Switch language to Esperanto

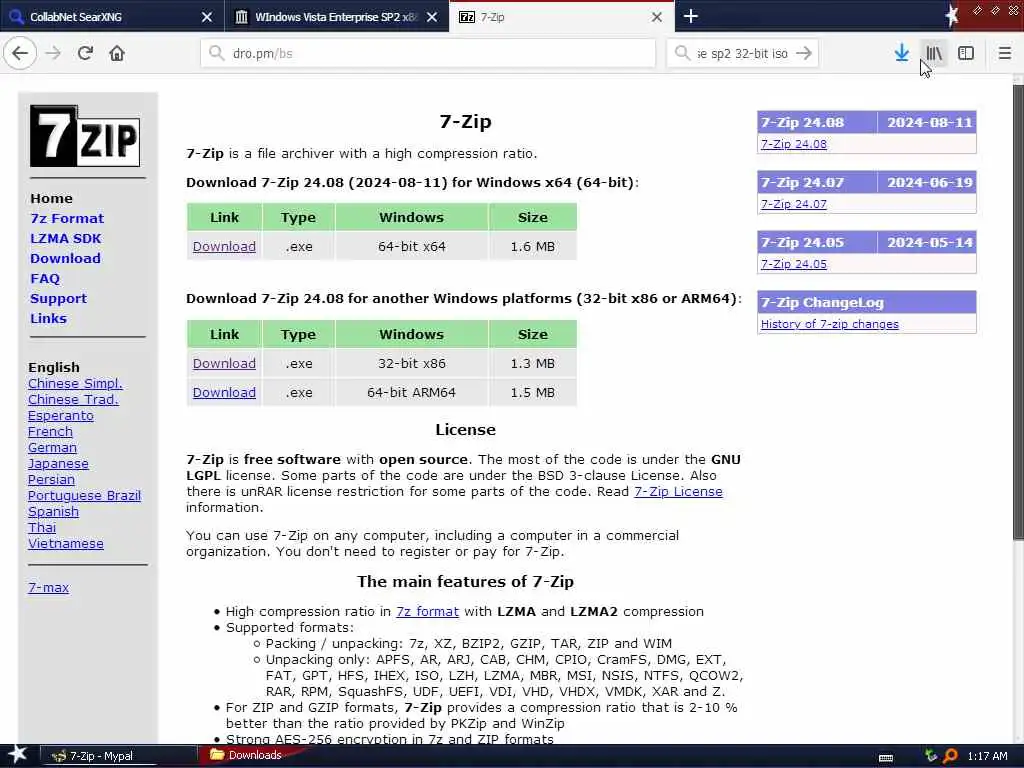61,415
